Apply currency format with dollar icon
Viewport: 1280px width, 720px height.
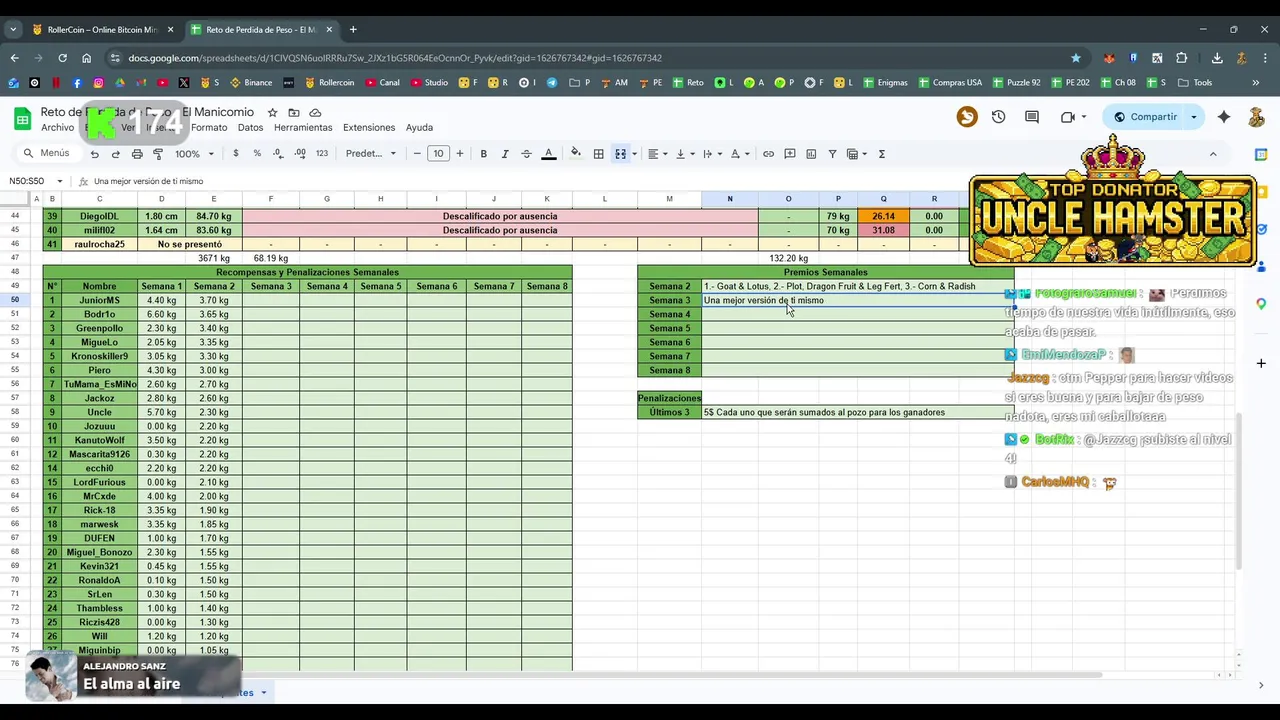[236, 154]
